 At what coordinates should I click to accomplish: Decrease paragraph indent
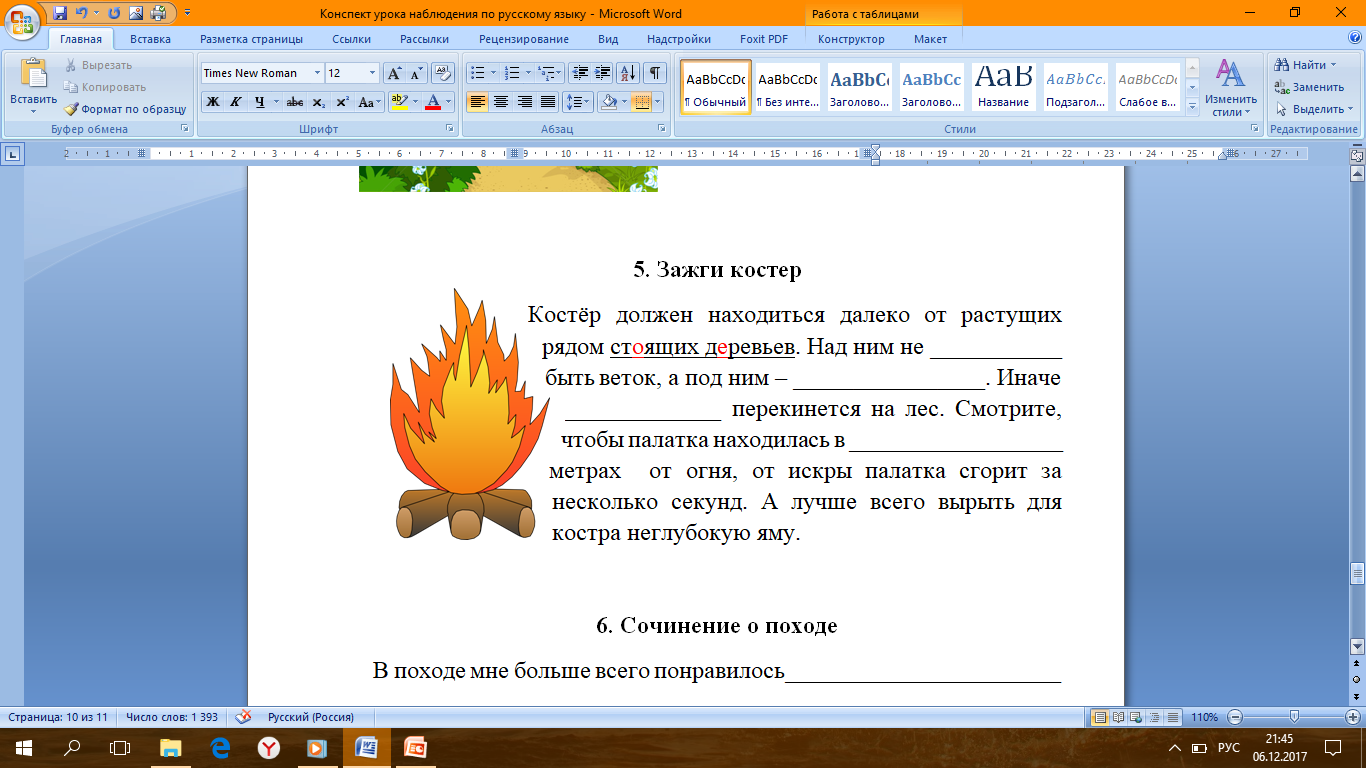(x=580, y=73)
